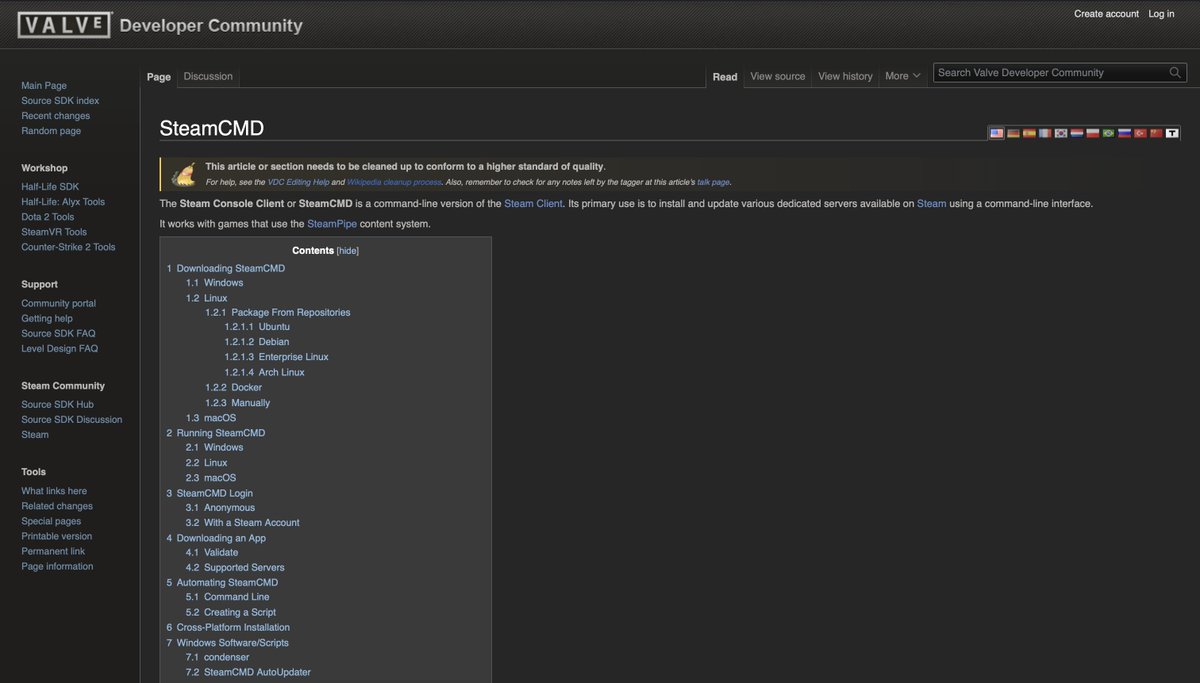This screenshot has height=683, width=1200.
Task: Open Counter-Strike 2 Tools link
Action: click(68, 247)
